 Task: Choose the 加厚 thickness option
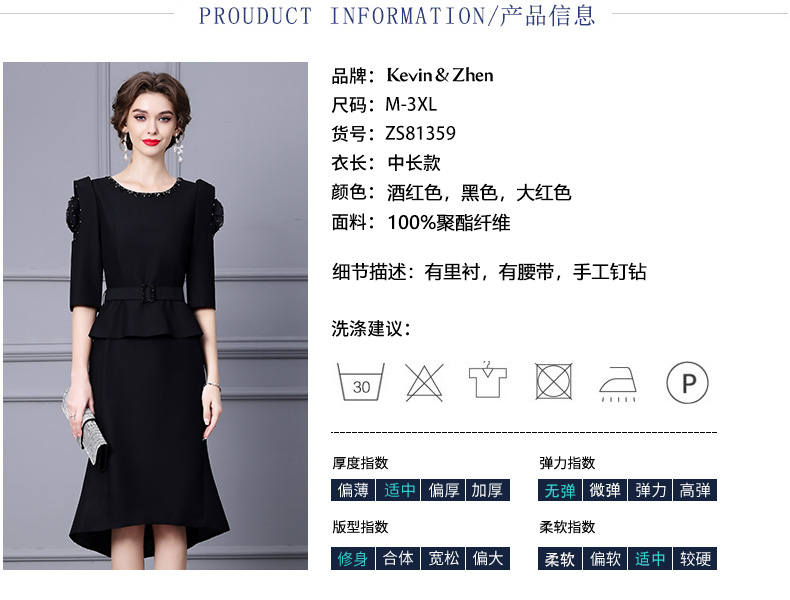click(488, 490)
